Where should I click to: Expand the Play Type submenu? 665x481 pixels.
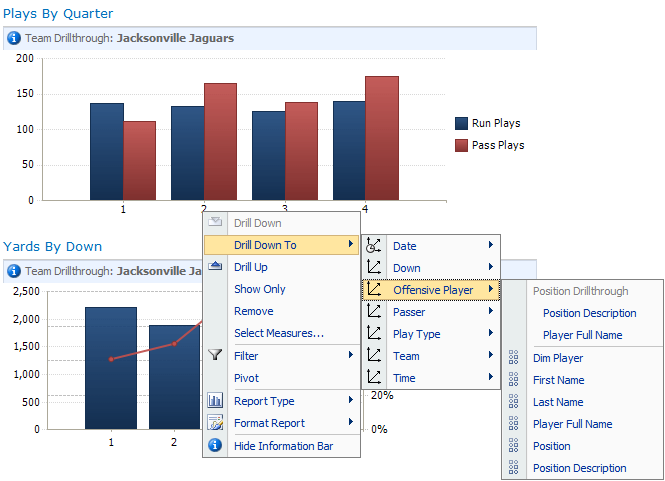click(490, 334)
